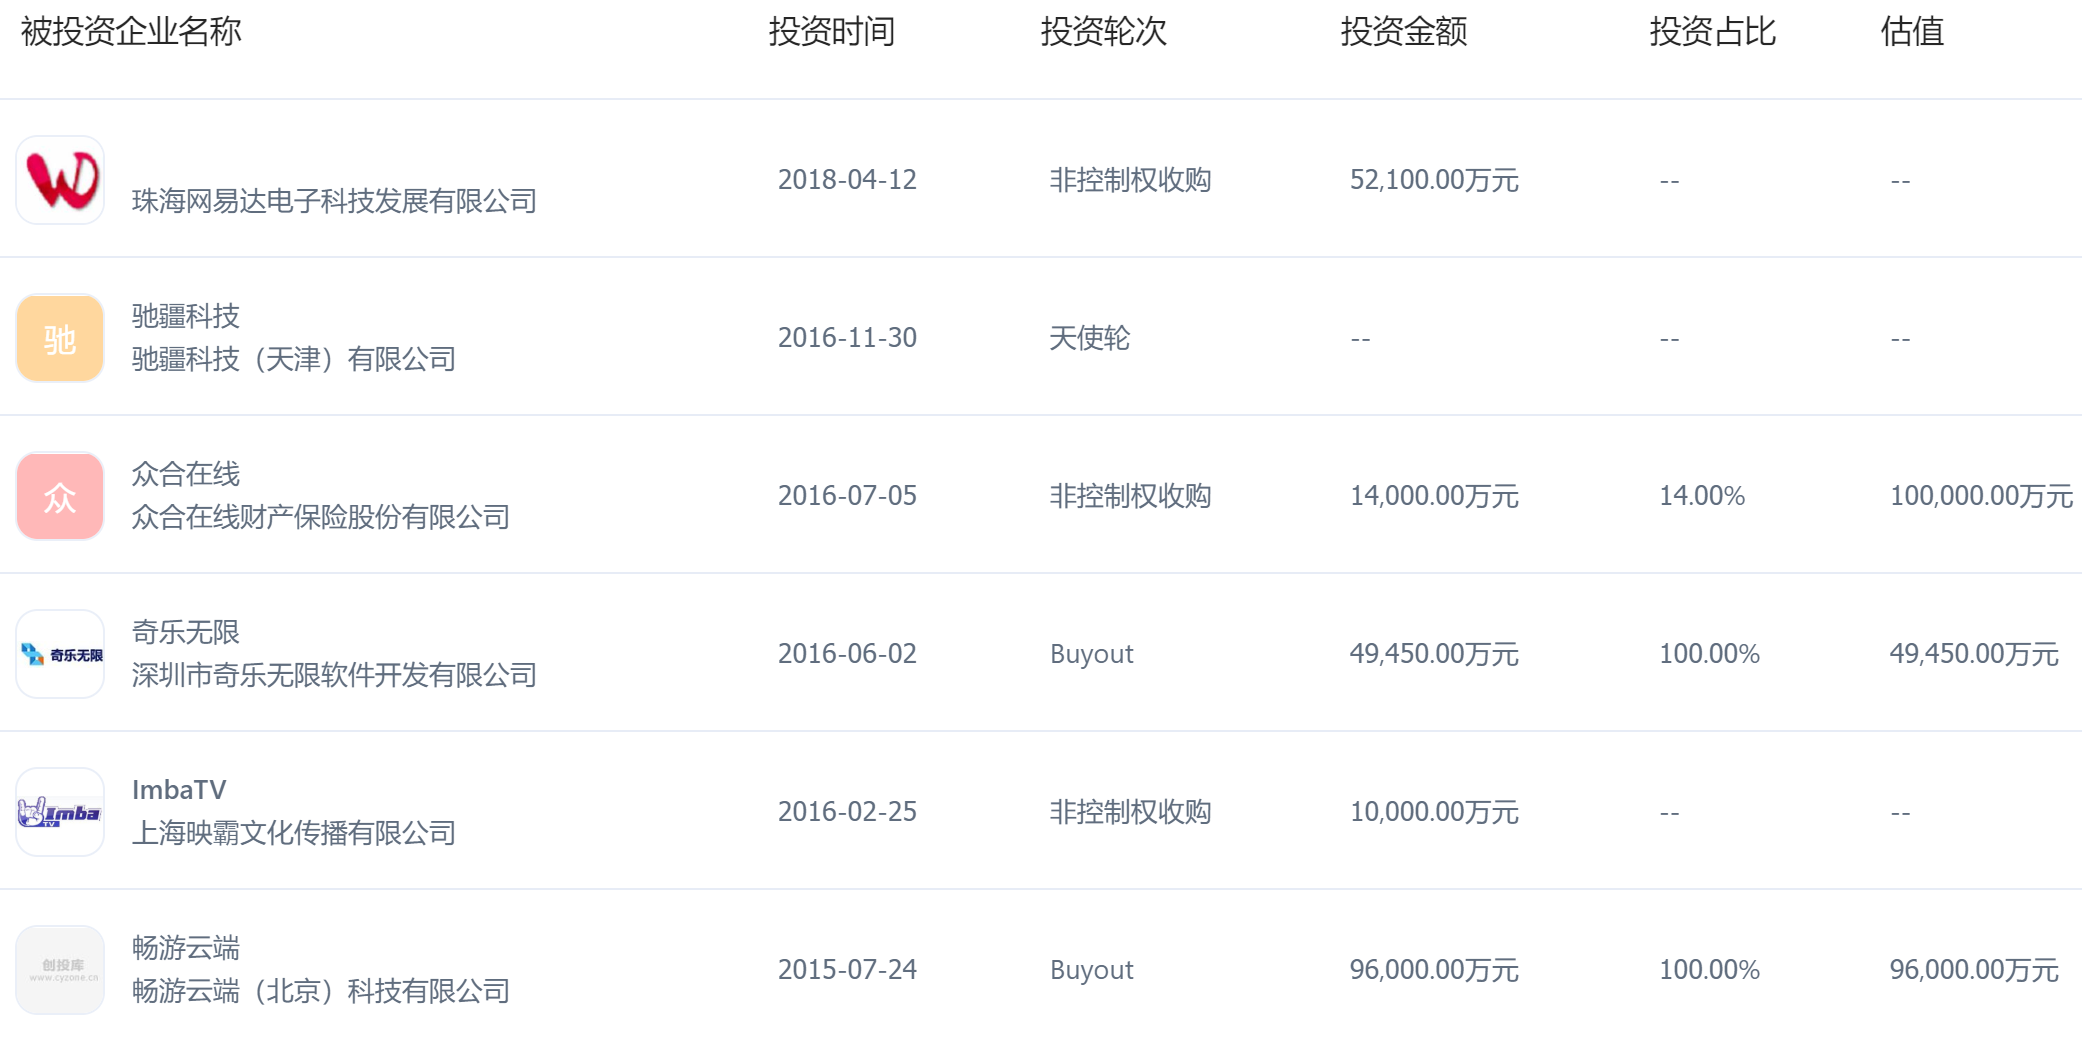Screen dimensions: 2082x1041
Task: Select the 众合在线 project name
Action: point(186,474)
